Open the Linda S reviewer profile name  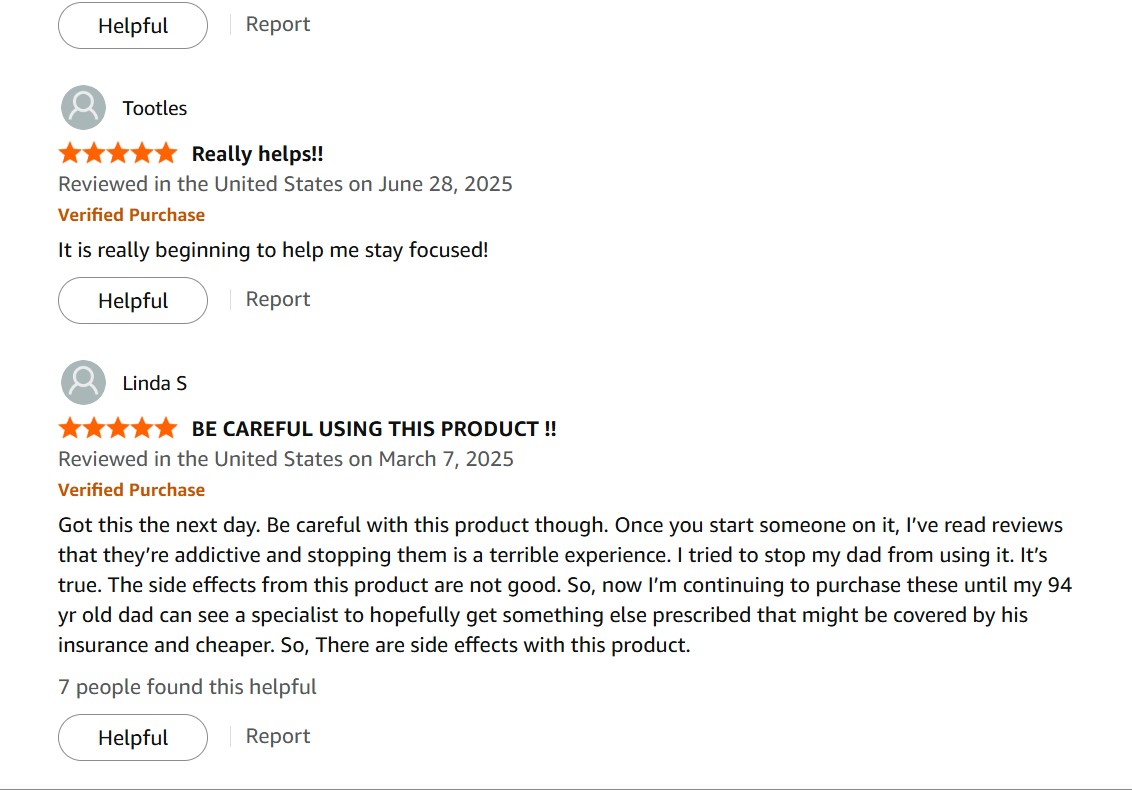tap(155, 383)
